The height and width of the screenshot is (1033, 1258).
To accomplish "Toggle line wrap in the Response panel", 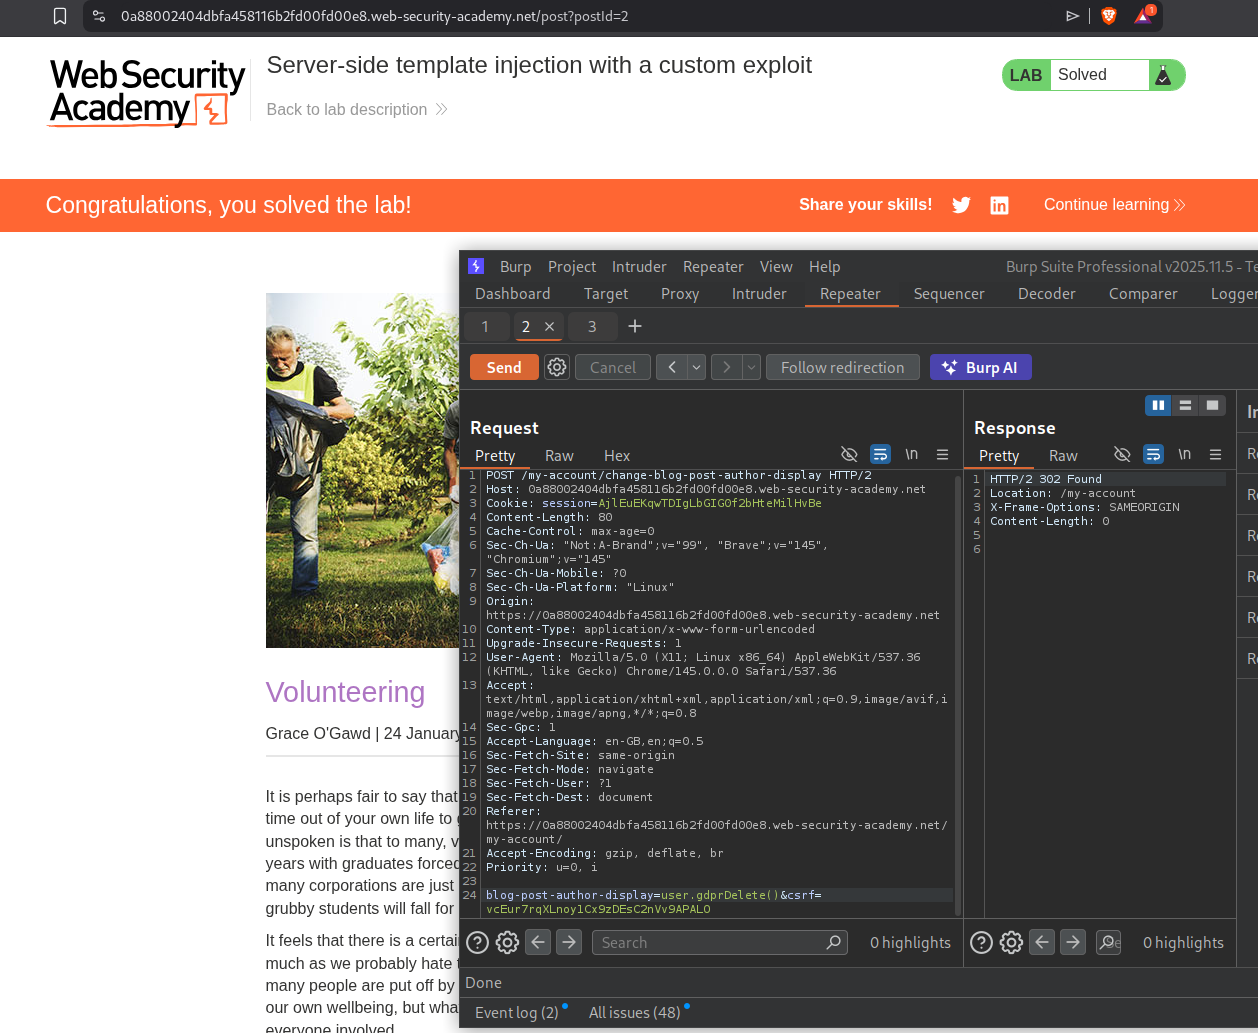I will point(1153,455).
